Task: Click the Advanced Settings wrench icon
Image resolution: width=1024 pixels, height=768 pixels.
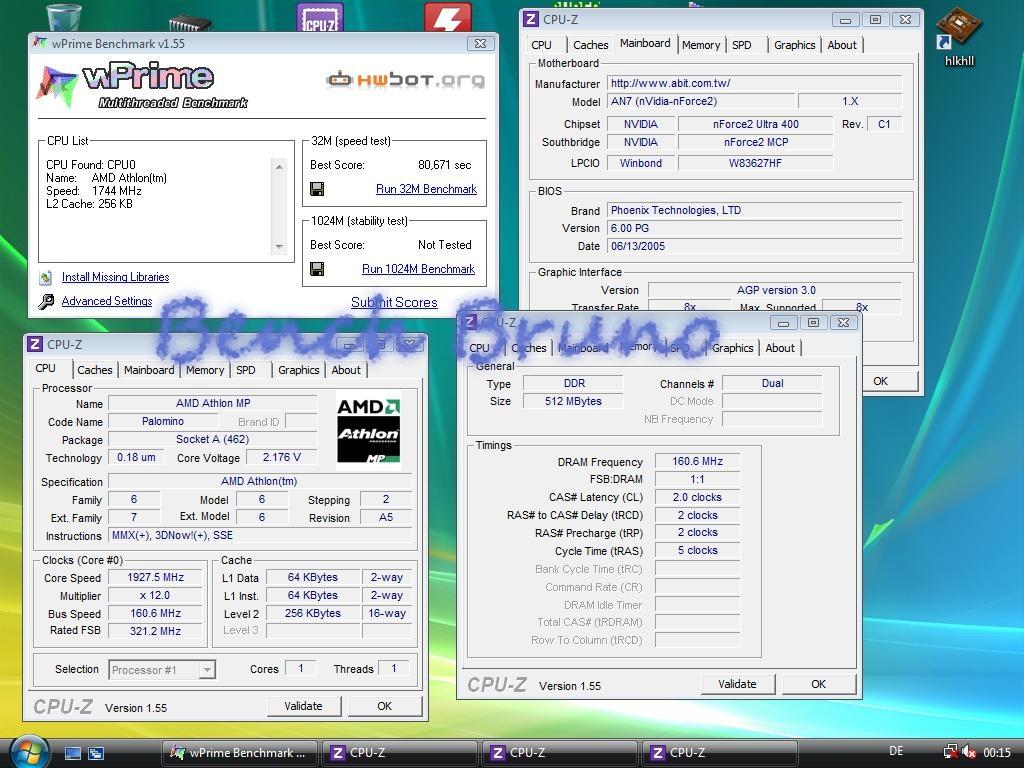Action: (x=46, y=301)
